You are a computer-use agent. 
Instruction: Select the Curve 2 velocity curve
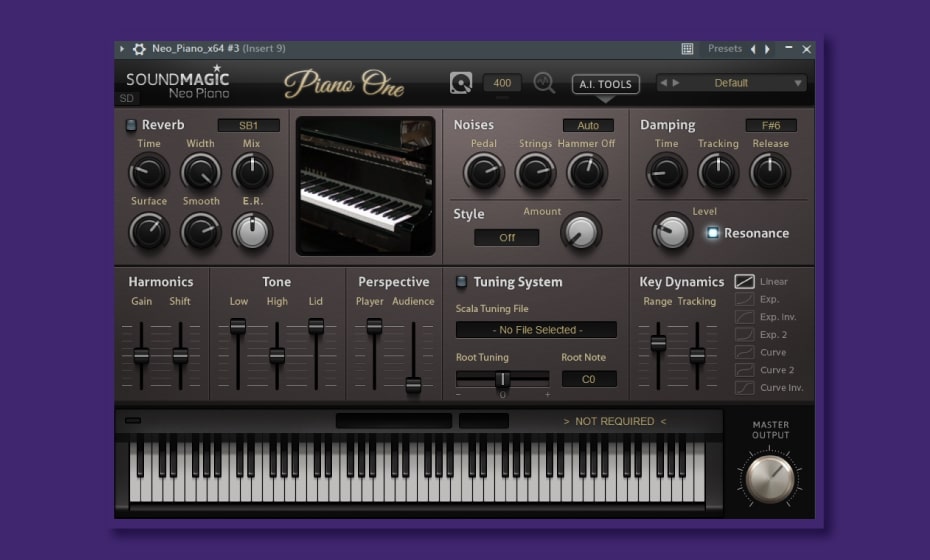coord(745,370)
